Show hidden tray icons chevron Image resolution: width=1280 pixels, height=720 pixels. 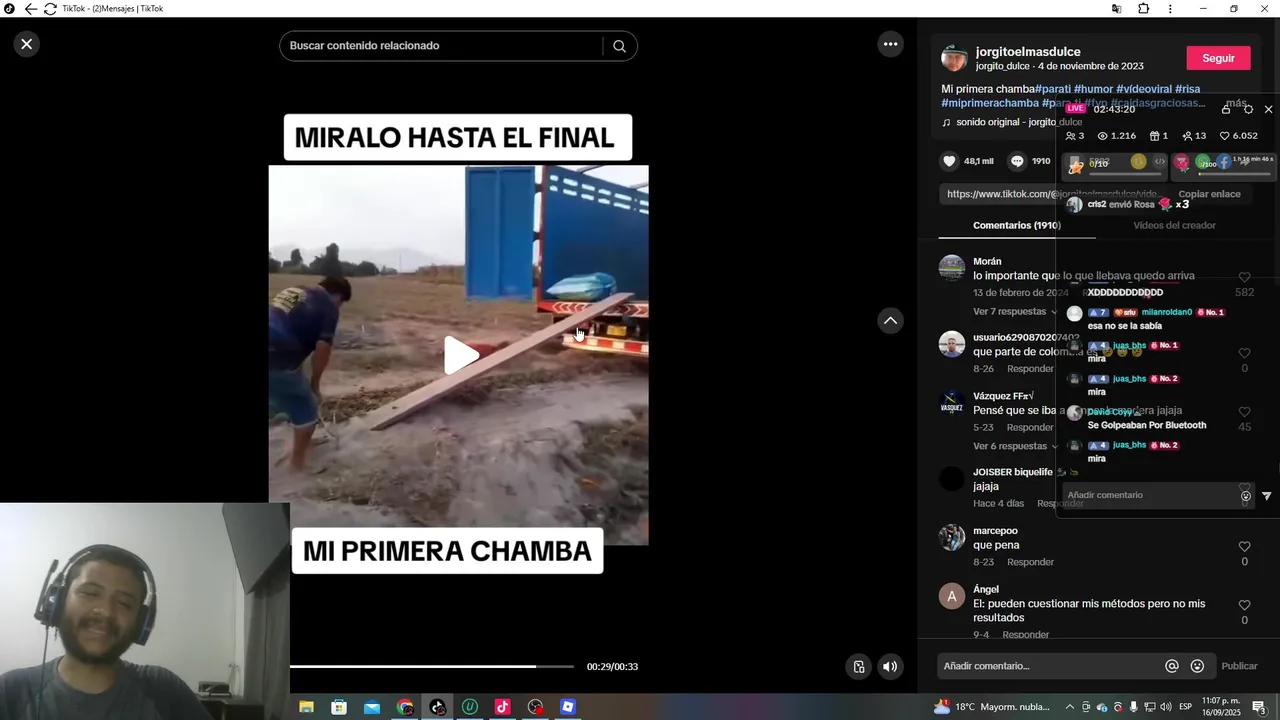1070,707
